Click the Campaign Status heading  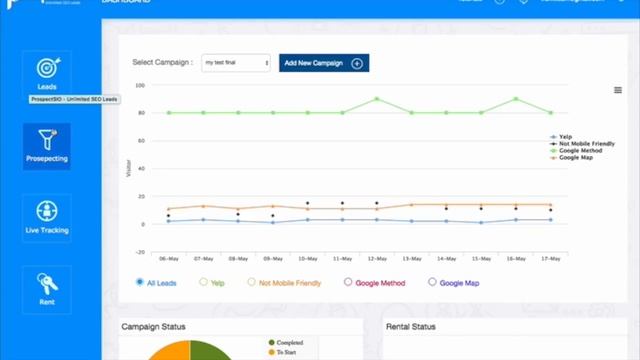pyautogui.click(x=153, y=327)
